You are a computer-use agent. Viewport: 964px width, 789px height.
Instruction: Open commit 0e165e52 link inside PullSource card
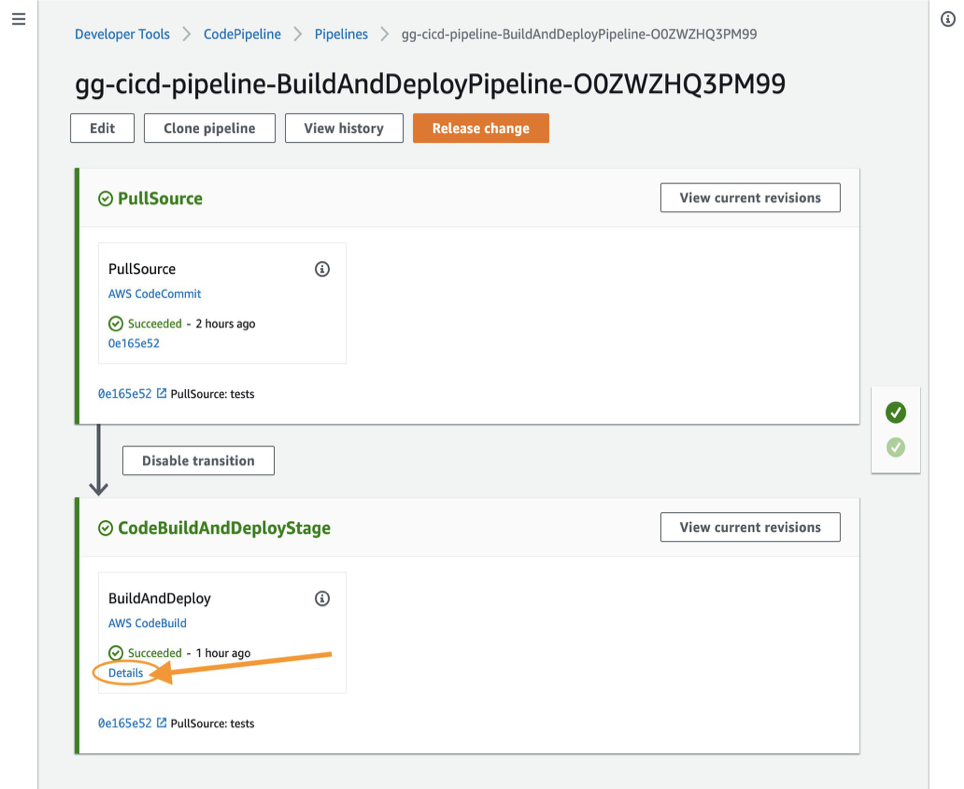[134, 343]
